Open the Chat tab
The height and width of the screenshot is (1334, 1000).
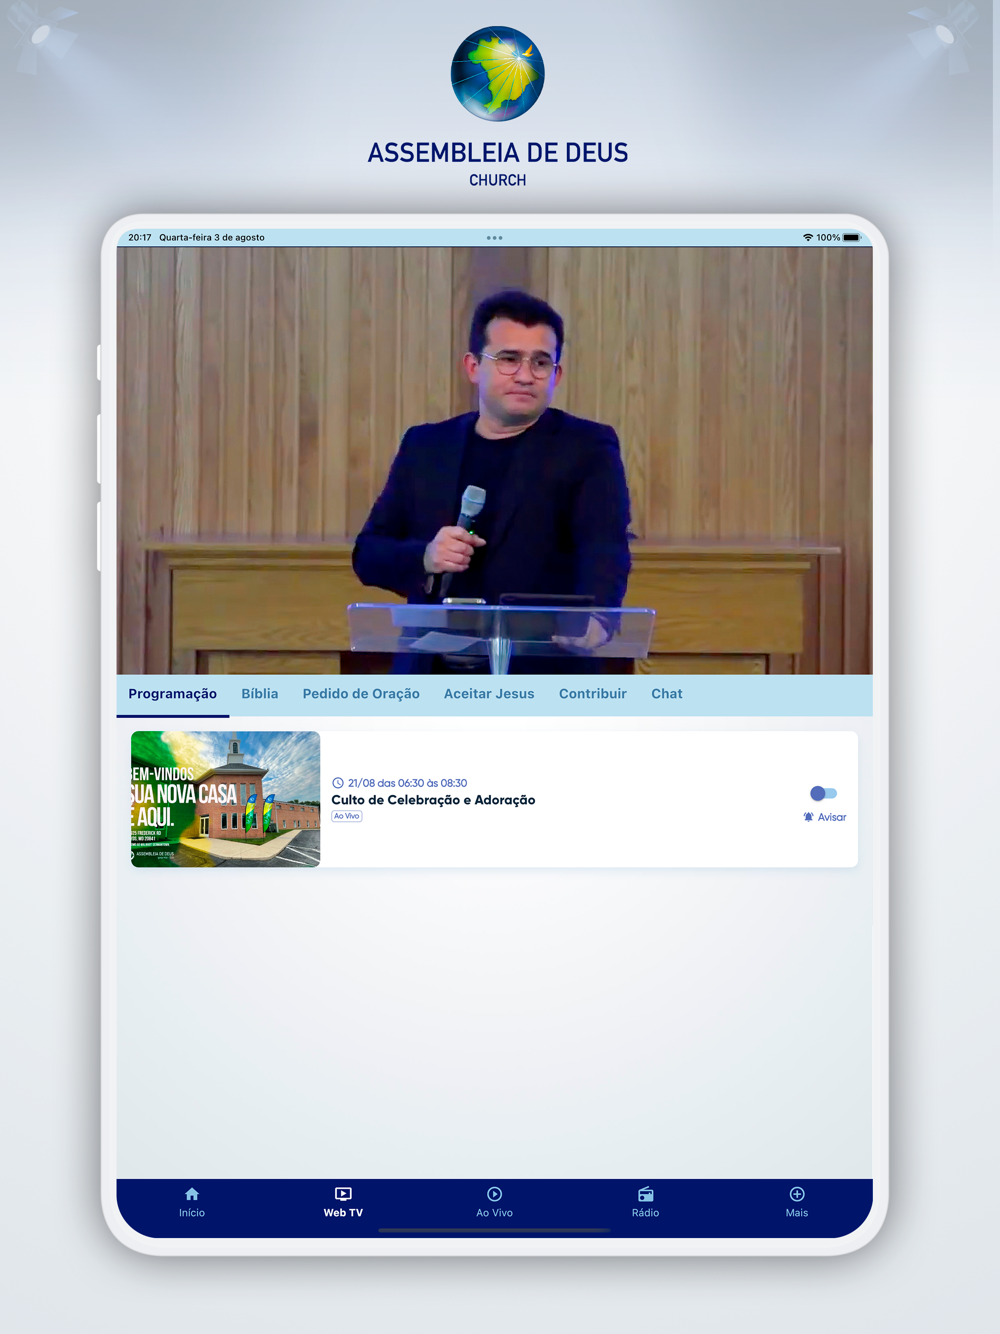pyautogui.click(x=667, y=694)
